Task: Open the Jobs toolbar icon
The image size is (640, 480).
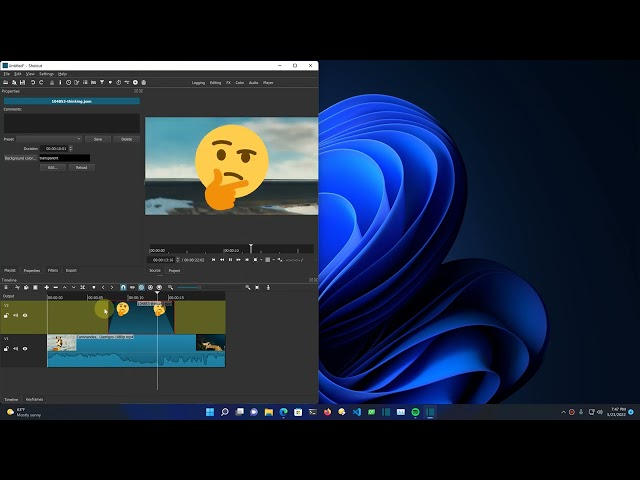Action: 144,82
